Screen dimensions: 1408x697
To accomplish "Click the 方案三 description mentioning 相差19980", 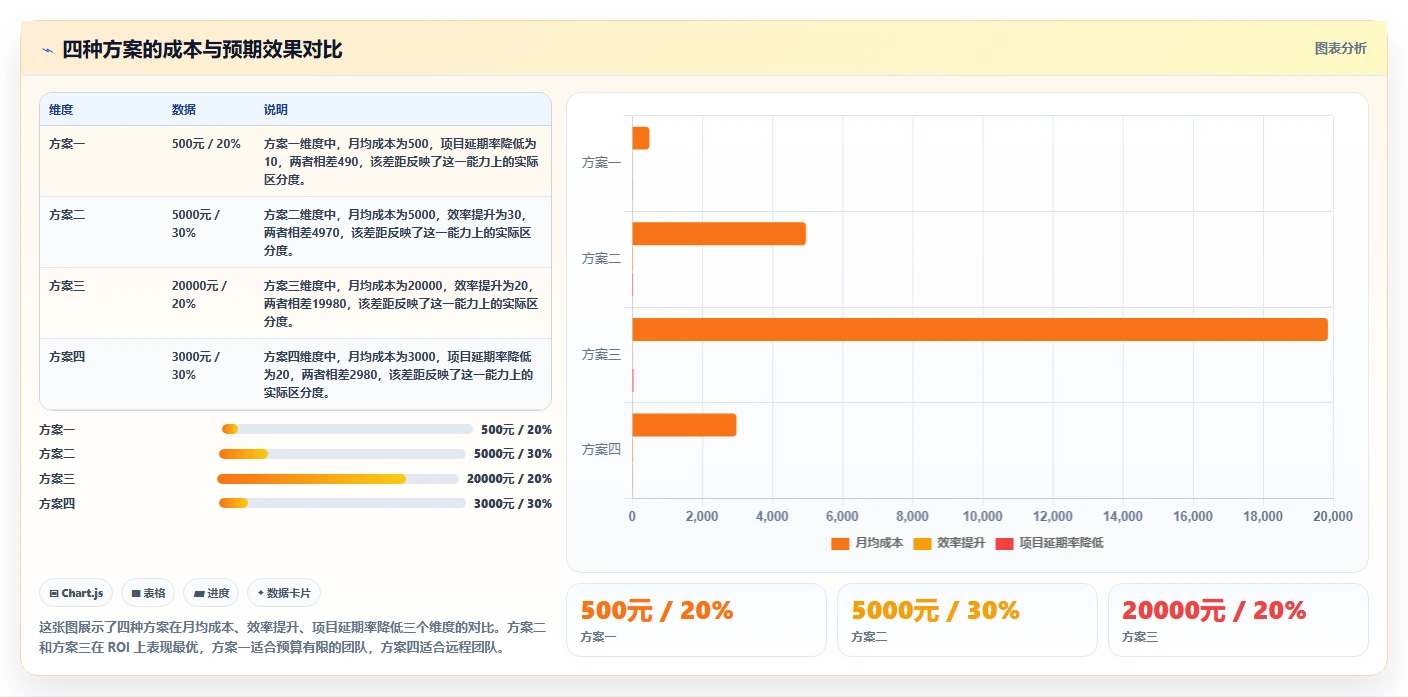I will (x=401, y=304).
